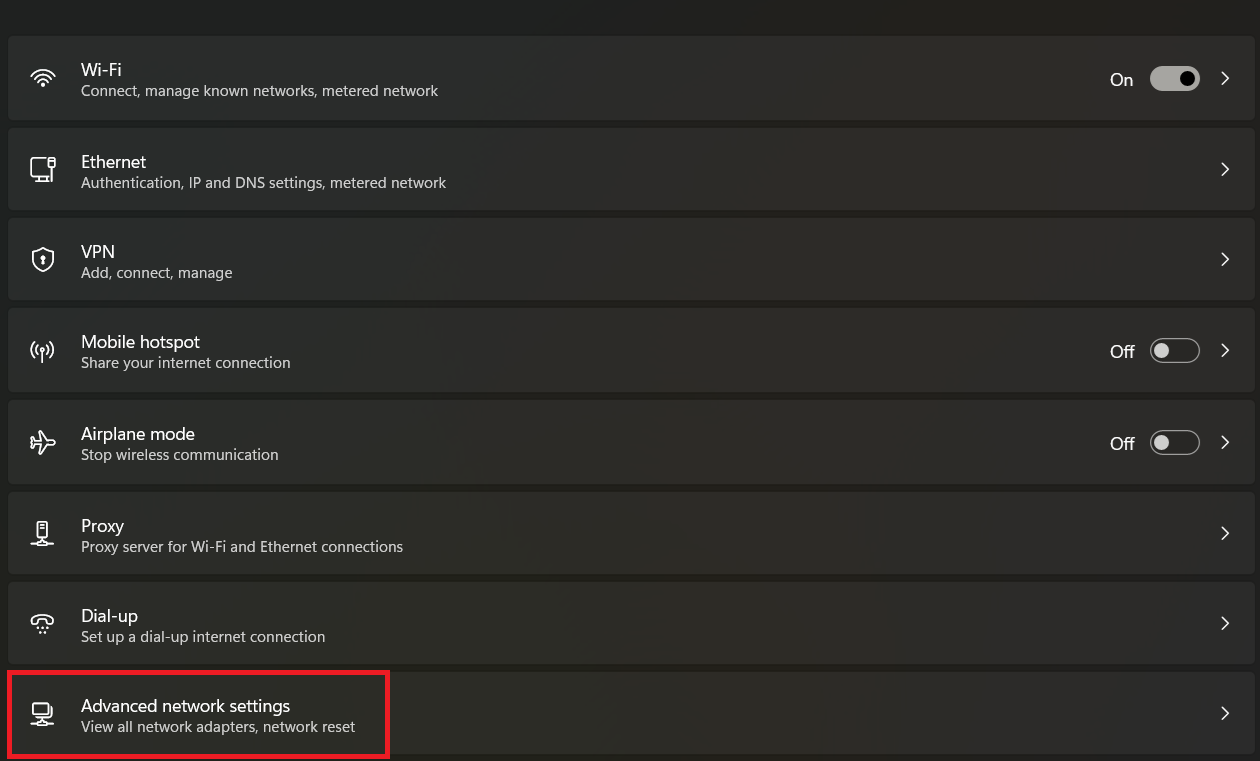
Task: Turn off the Wi-Fi toggle
Action: click(1174, 79)
